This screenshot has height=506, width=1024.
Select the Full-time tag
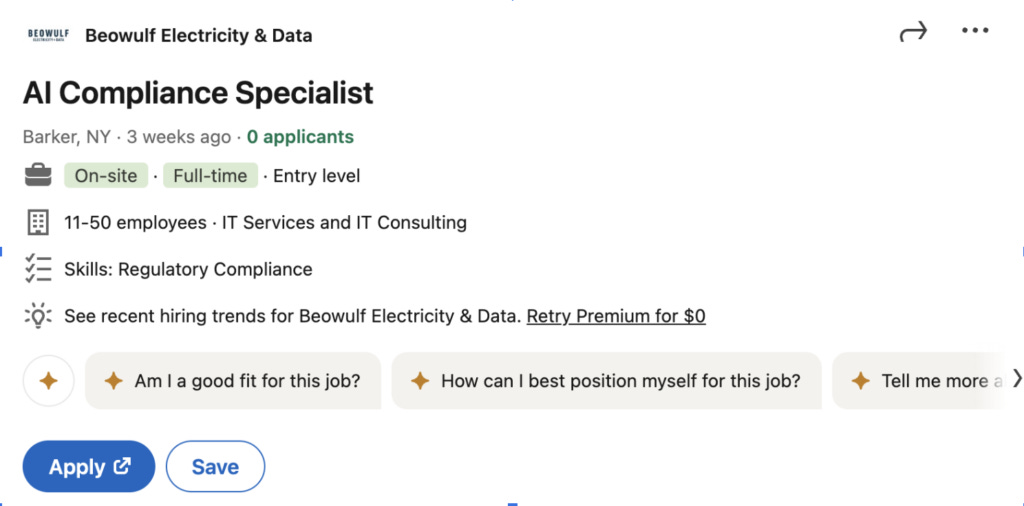pyautogui.click(x=210, y=176)
